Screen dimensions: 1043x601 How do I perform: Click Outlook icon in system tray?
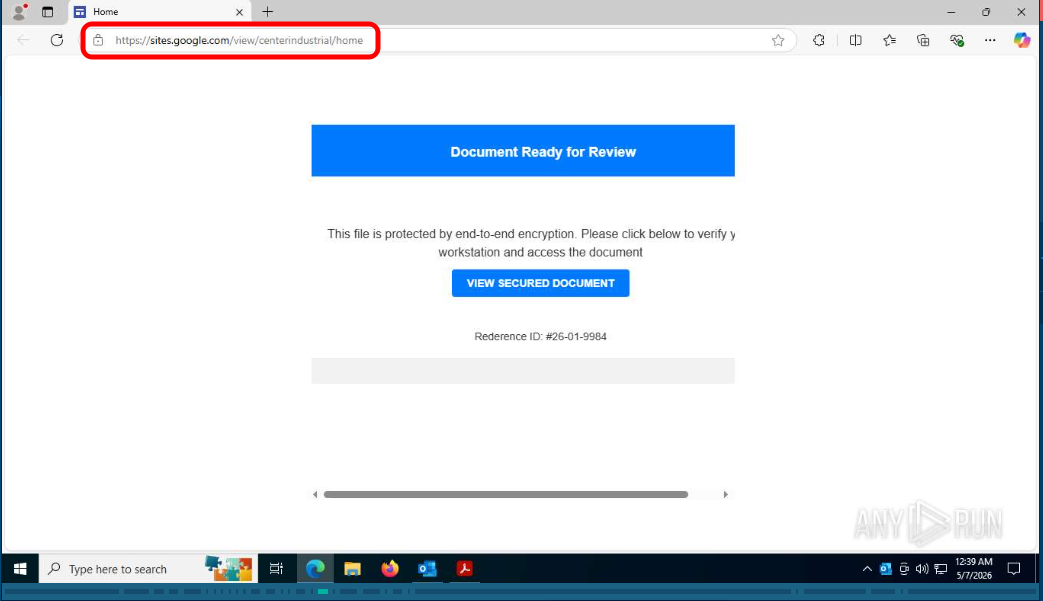(x=885, y=569)
